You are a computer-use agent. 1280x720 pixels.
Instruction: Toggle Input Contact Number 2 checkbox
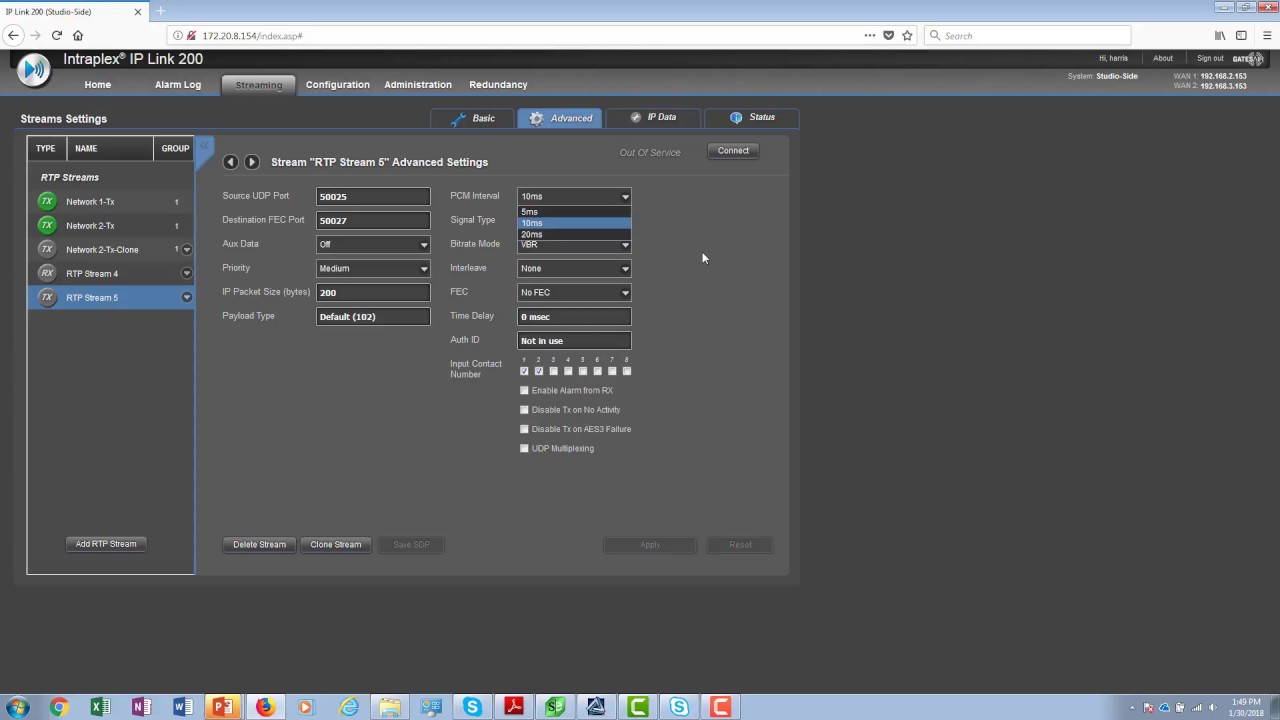[538, 371]
